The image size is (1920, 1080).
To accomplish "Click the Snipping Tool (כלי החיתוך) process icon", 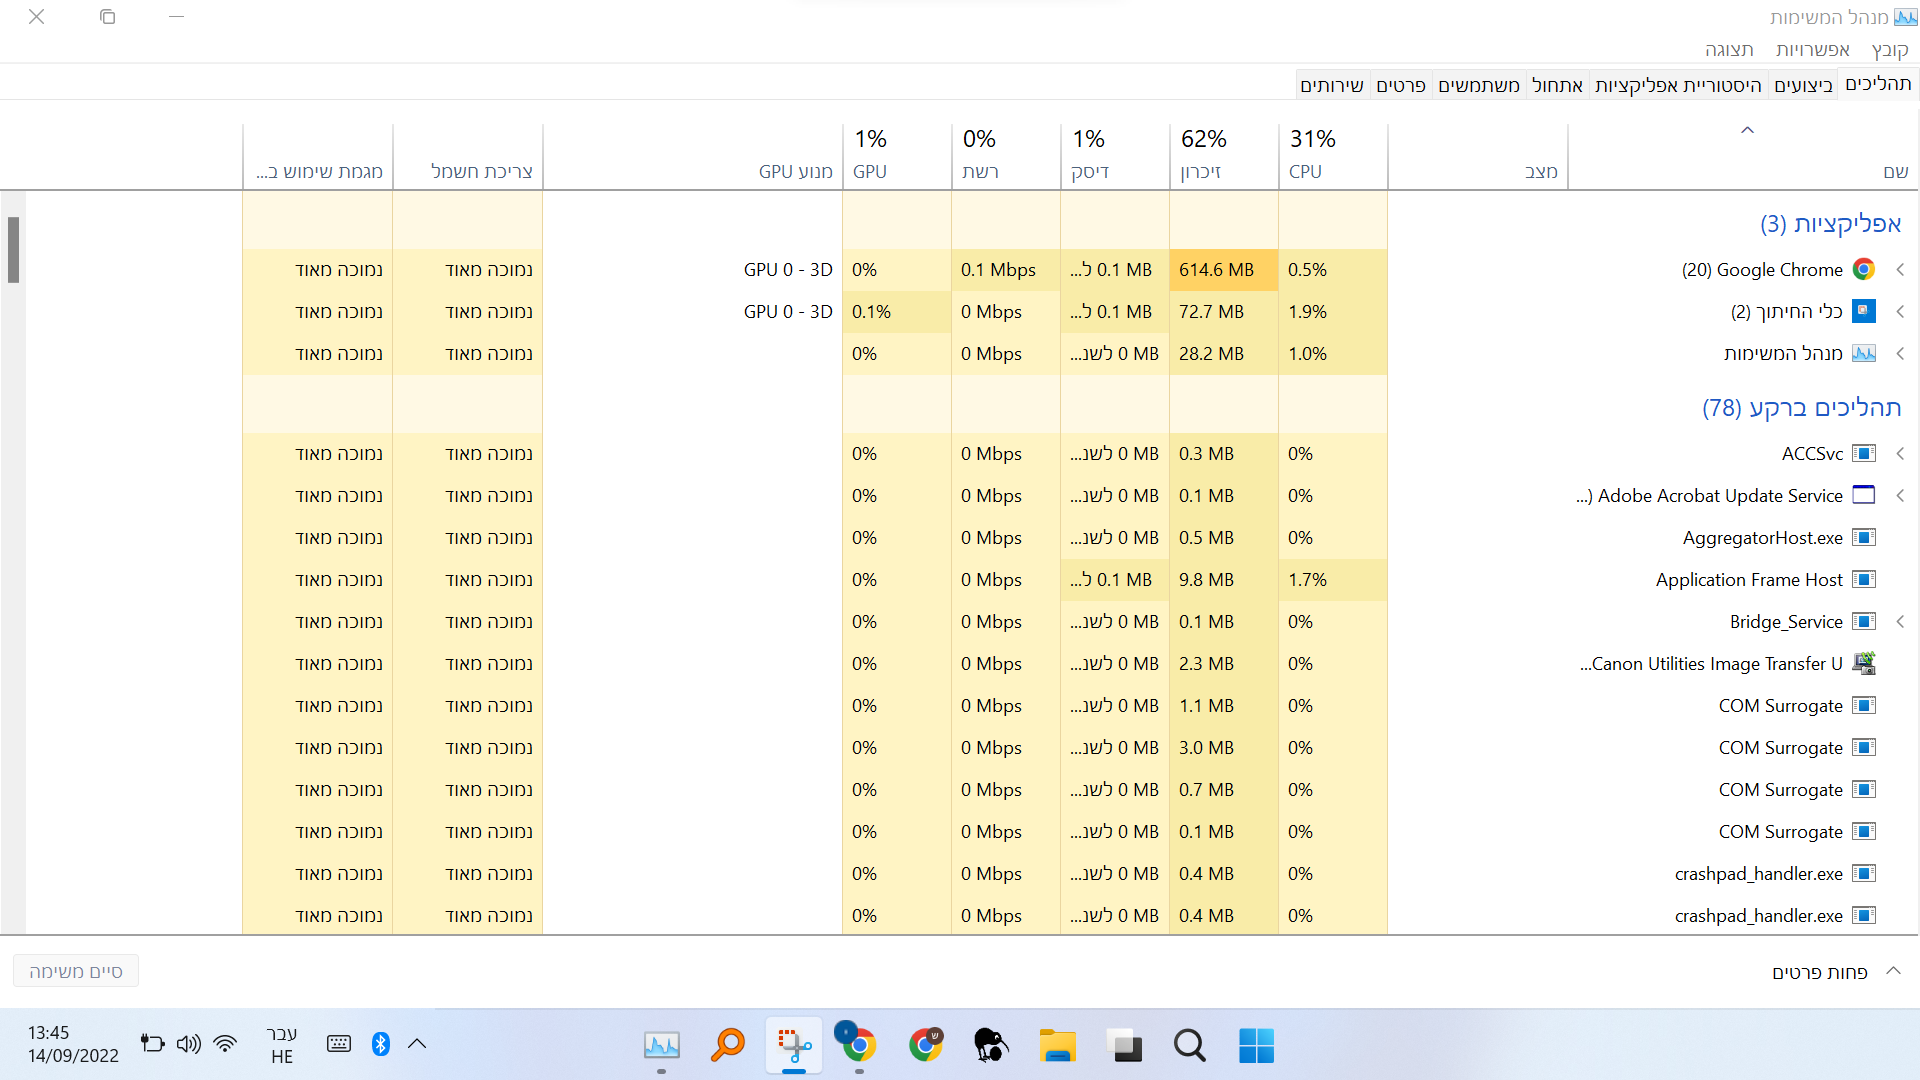I will [1863, 312].
